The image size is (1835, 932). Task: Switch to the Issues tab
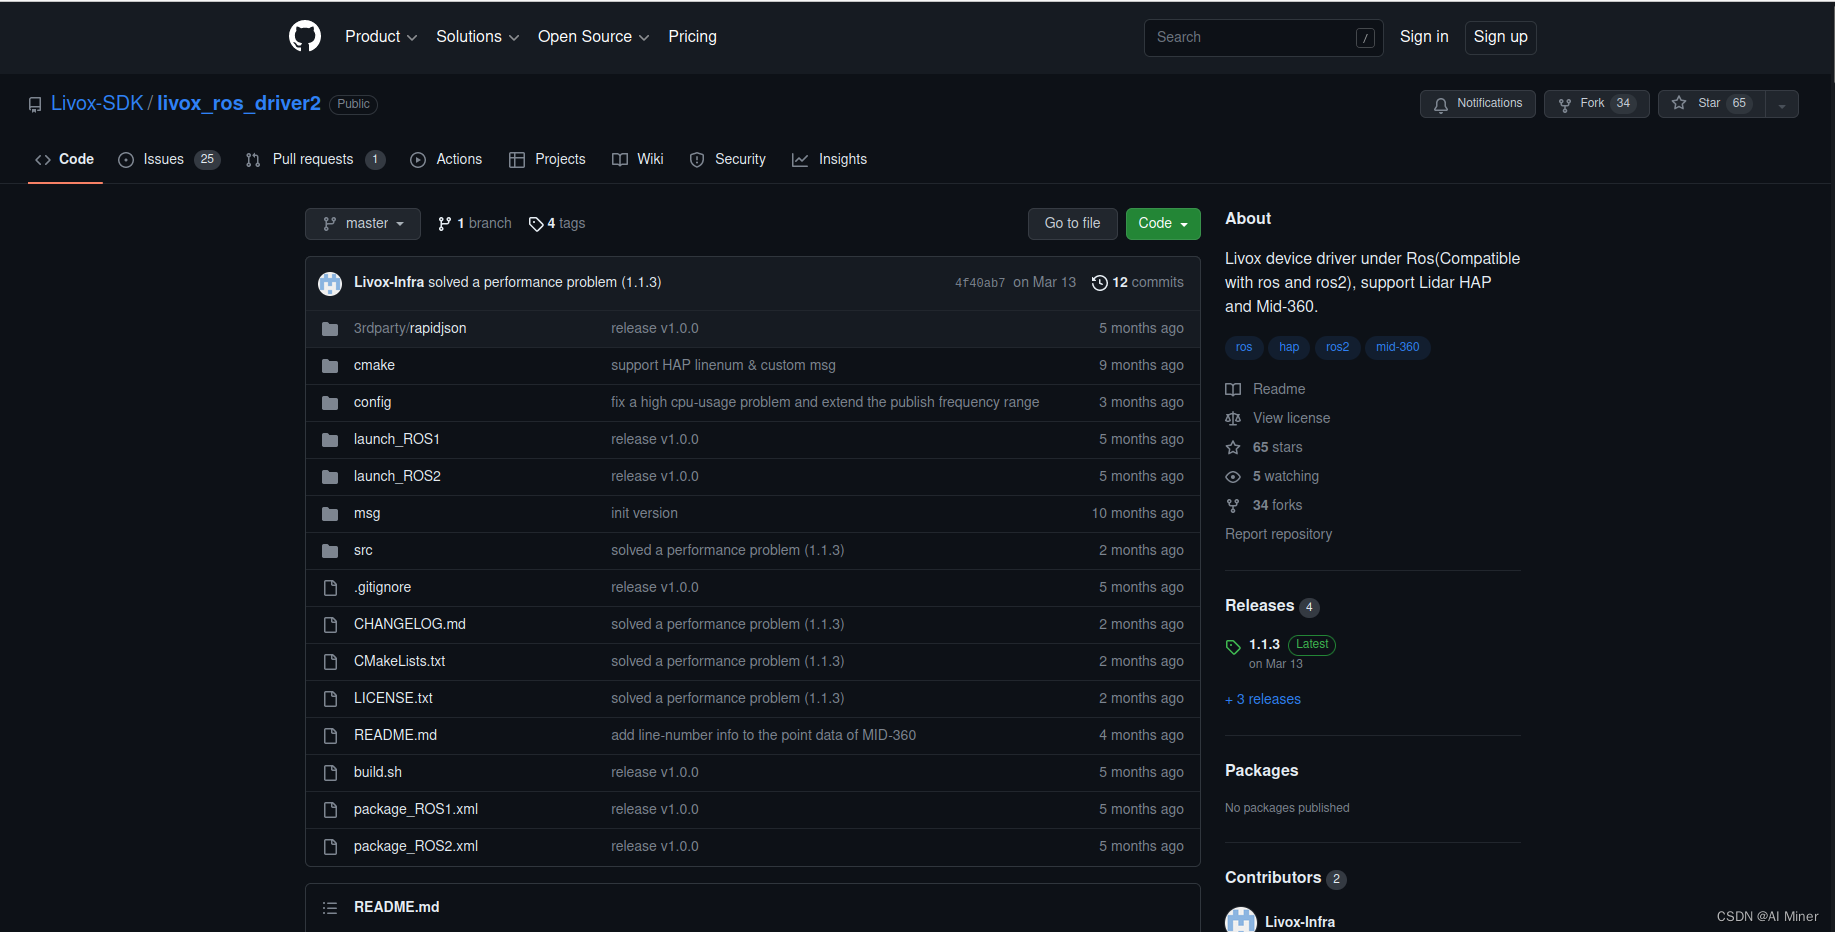(x=169, y=160)
